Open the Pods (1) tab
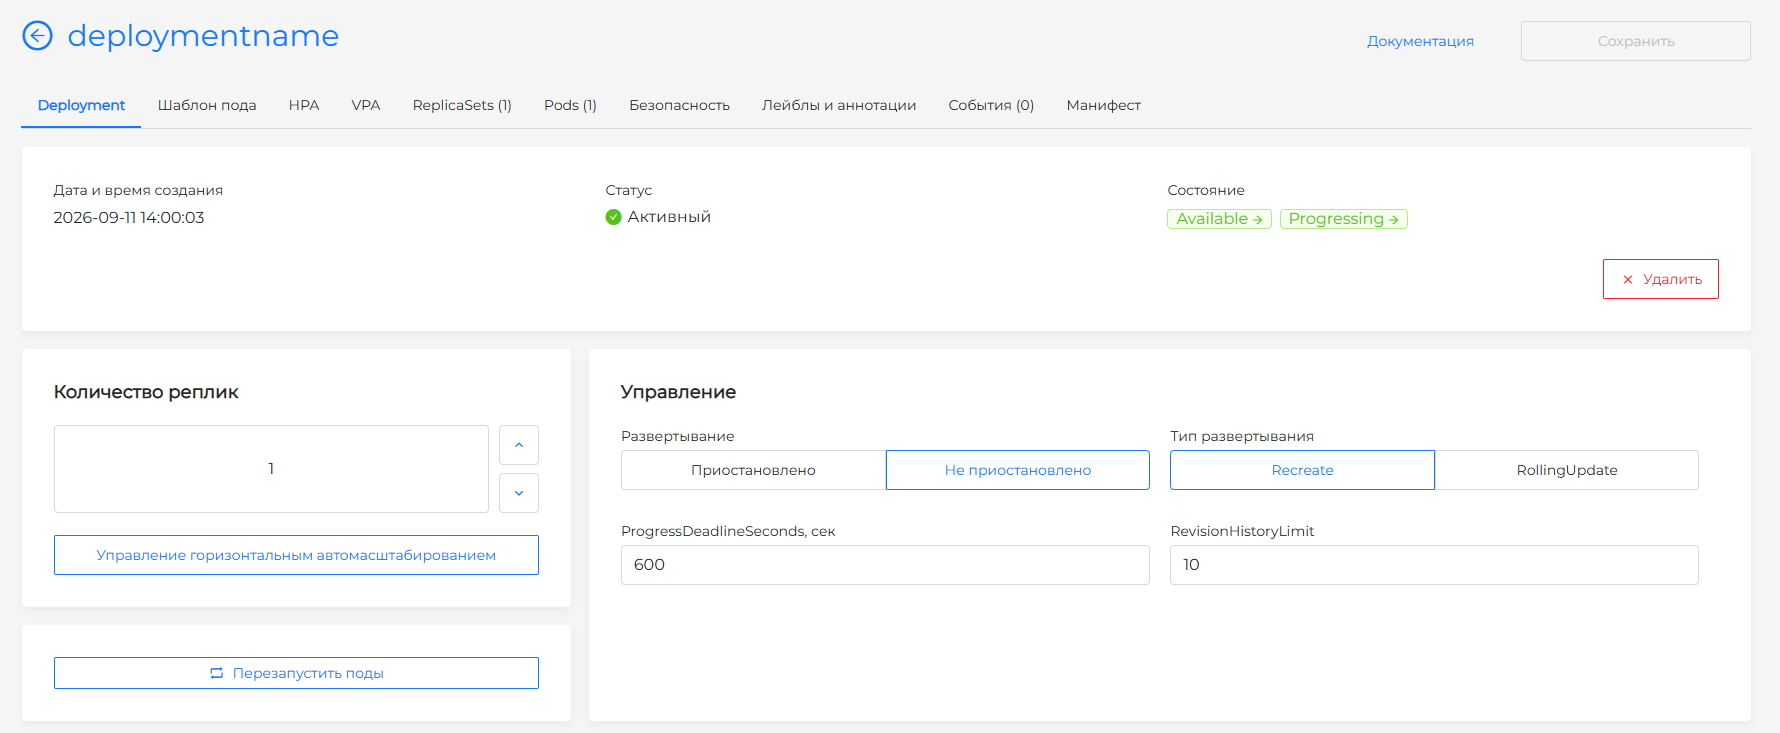The image size is (1780, 733). pos(570,105)
